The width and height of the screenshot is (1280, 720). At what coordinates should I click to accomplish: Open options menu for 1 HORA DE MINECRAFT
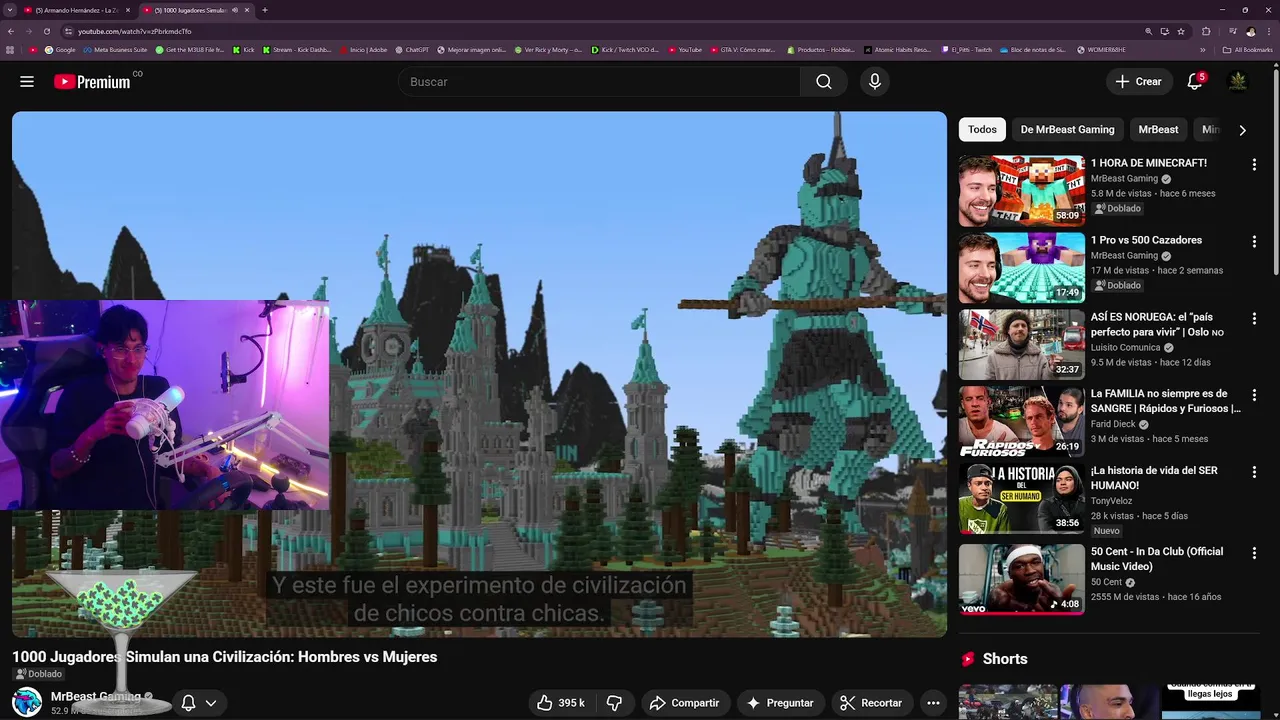[x=1254, y=164]
